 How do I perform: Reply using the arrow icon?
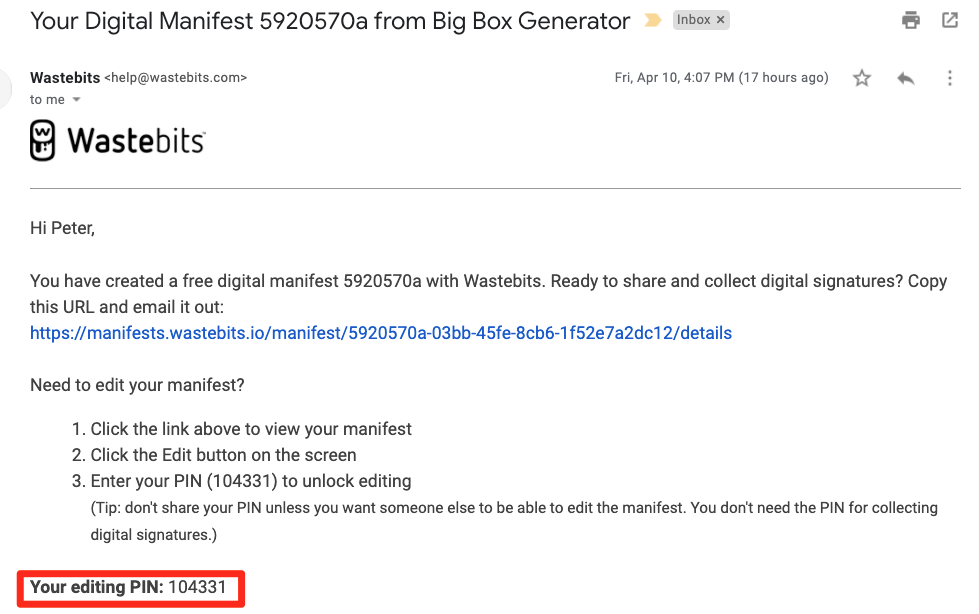point(905,78)
